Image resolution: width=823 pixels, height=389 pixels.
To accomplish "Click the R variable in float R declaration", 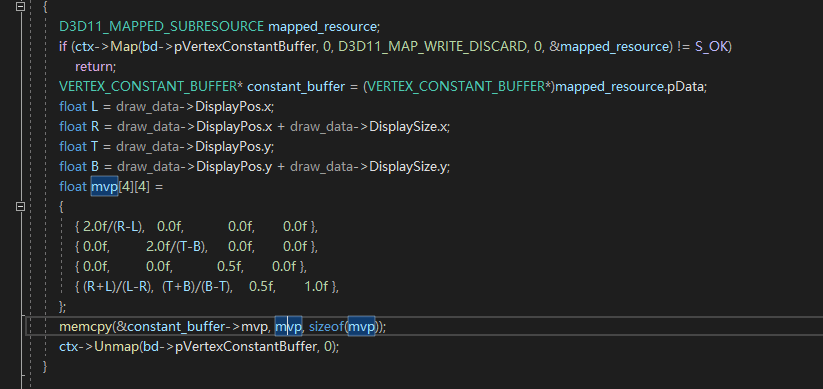I will [x=95, y=127].
